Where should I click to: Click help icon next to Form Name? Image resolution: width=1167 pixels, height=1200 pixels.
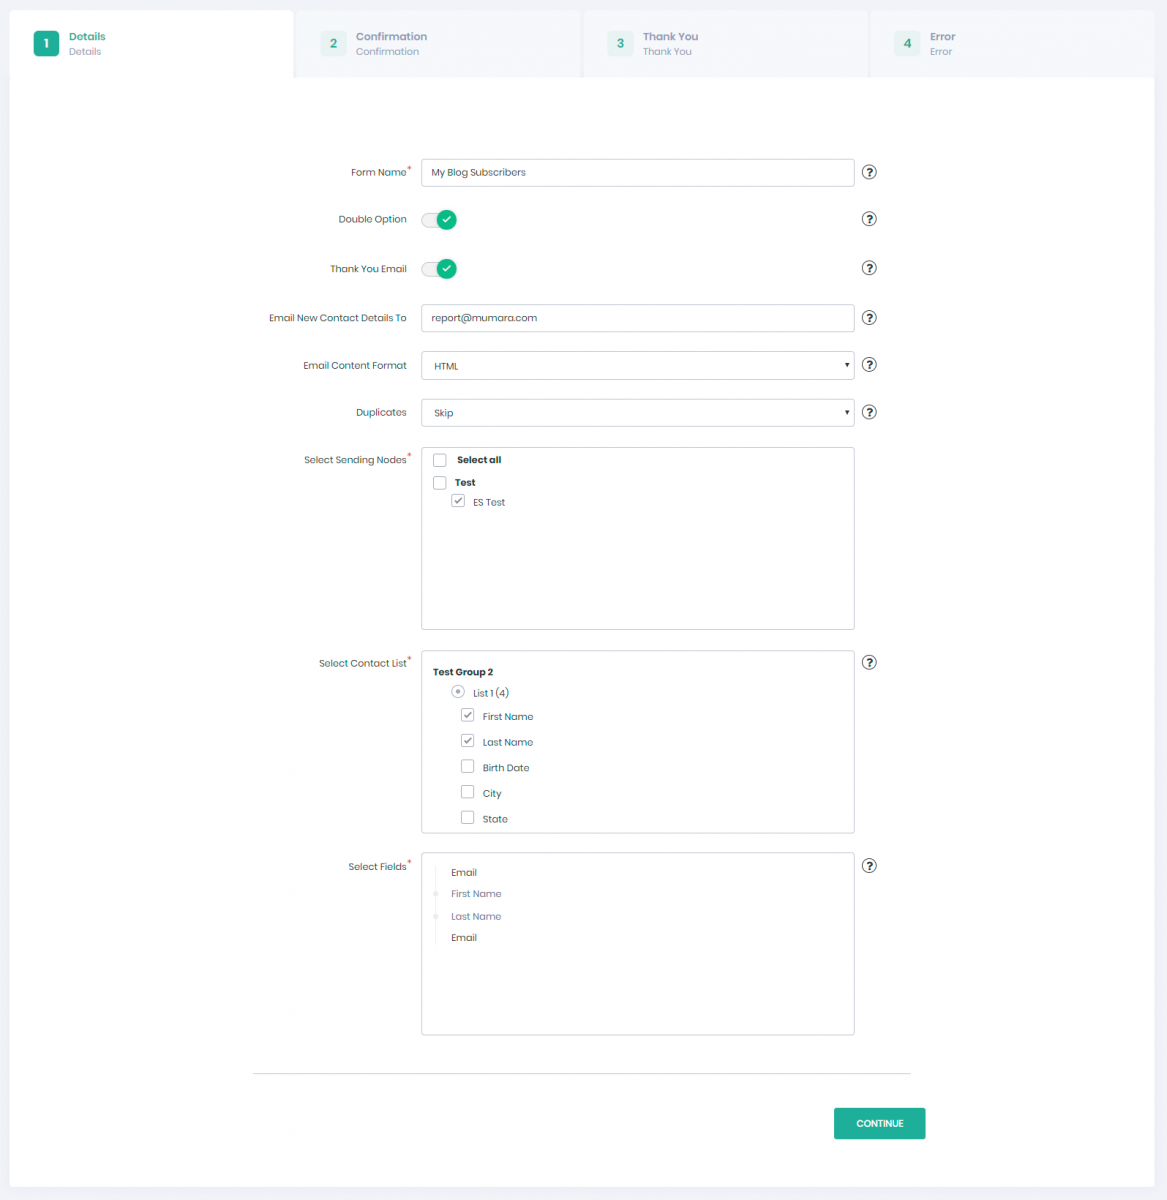pos(869,172)
